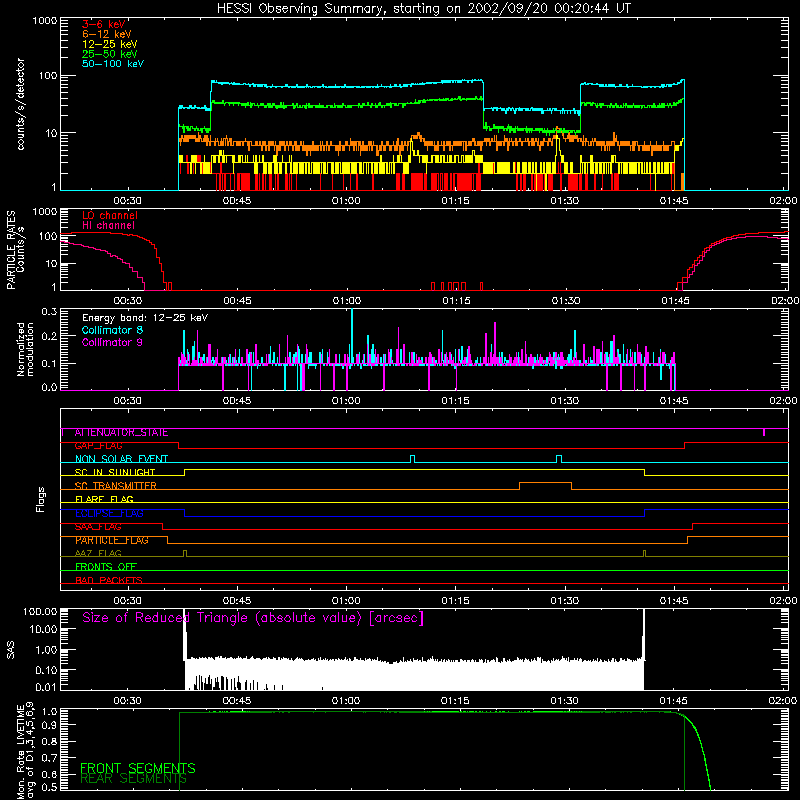Click the HESSI Observing Summary title text
Screen dimensions: 800x800
point(424,9)
